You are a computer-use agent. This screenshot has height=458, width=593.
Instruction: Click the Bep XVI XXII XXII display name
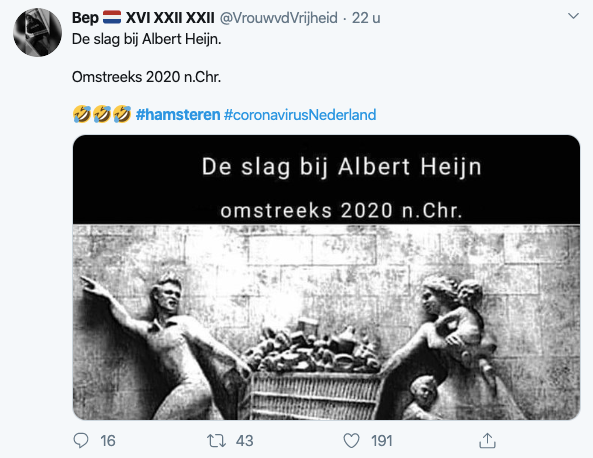tap(143, 18)
